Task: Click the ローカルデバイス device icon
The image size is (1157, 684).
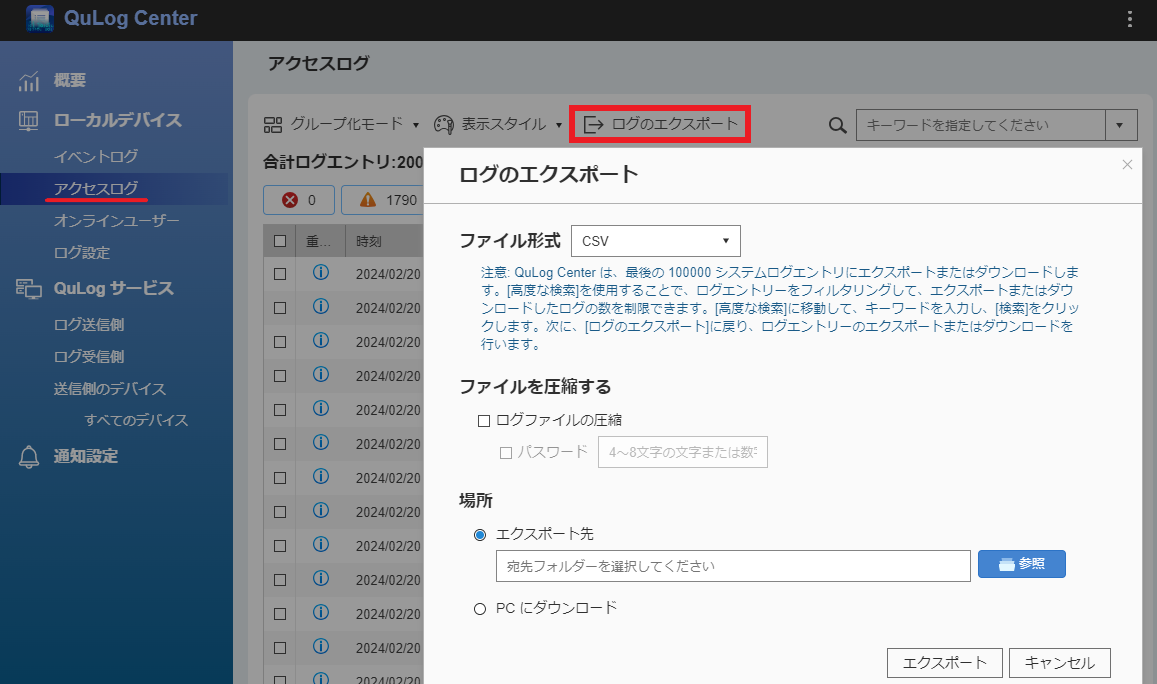Action: [29, 120]
